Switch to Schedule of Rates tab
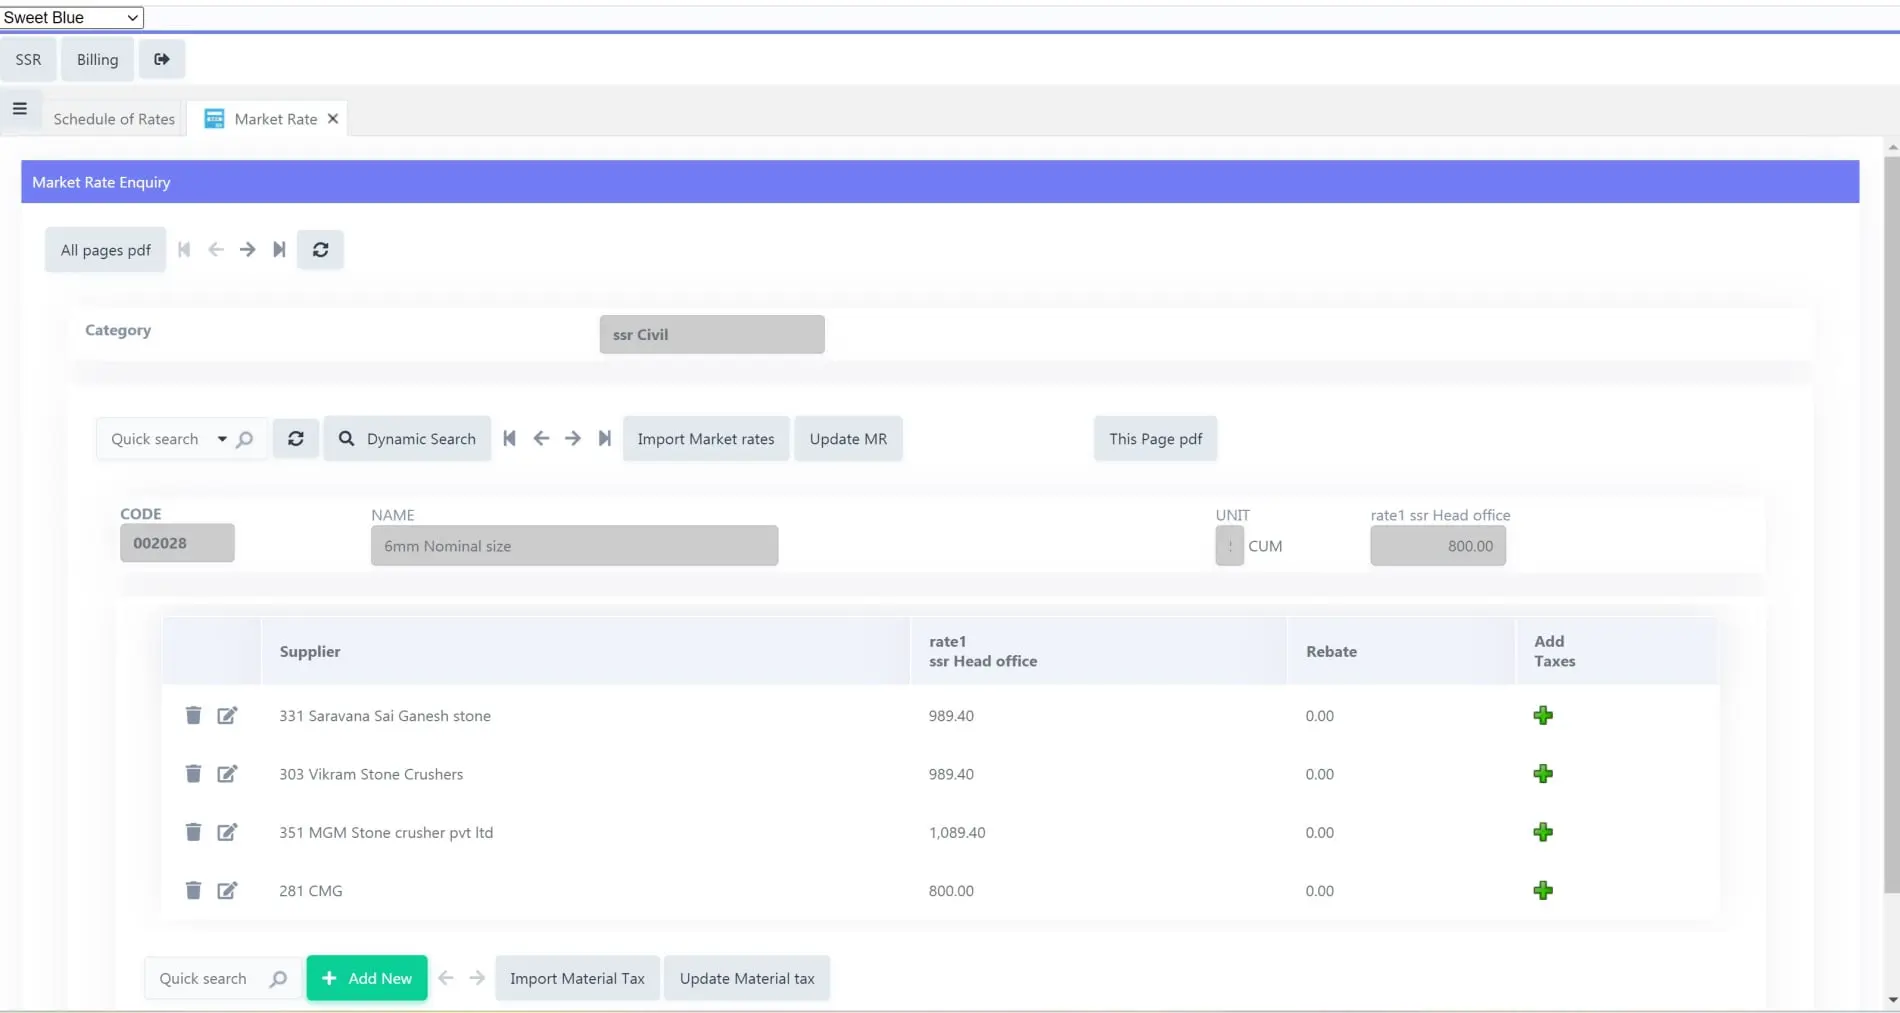This screenshot has width=1900, height=1013. (x=114, y=119)
